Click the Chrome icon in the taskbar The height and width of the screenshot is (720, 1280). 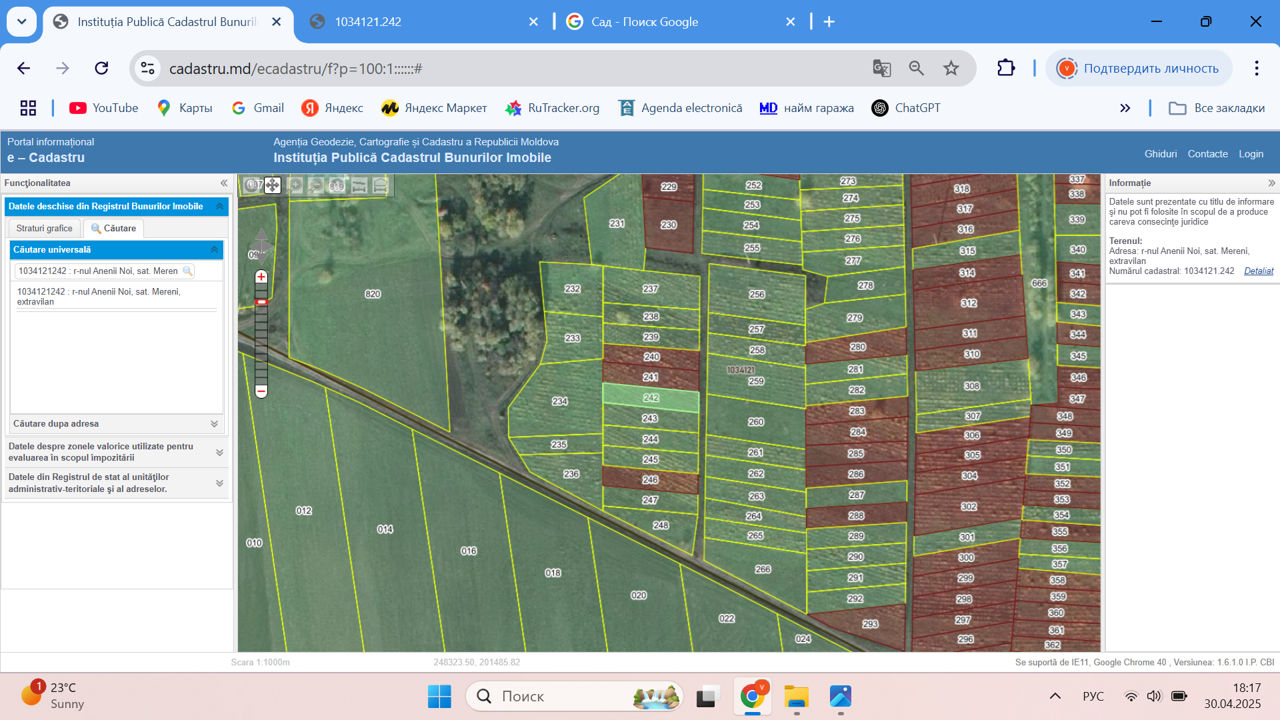pyautogui.click(x=753, y=696)
